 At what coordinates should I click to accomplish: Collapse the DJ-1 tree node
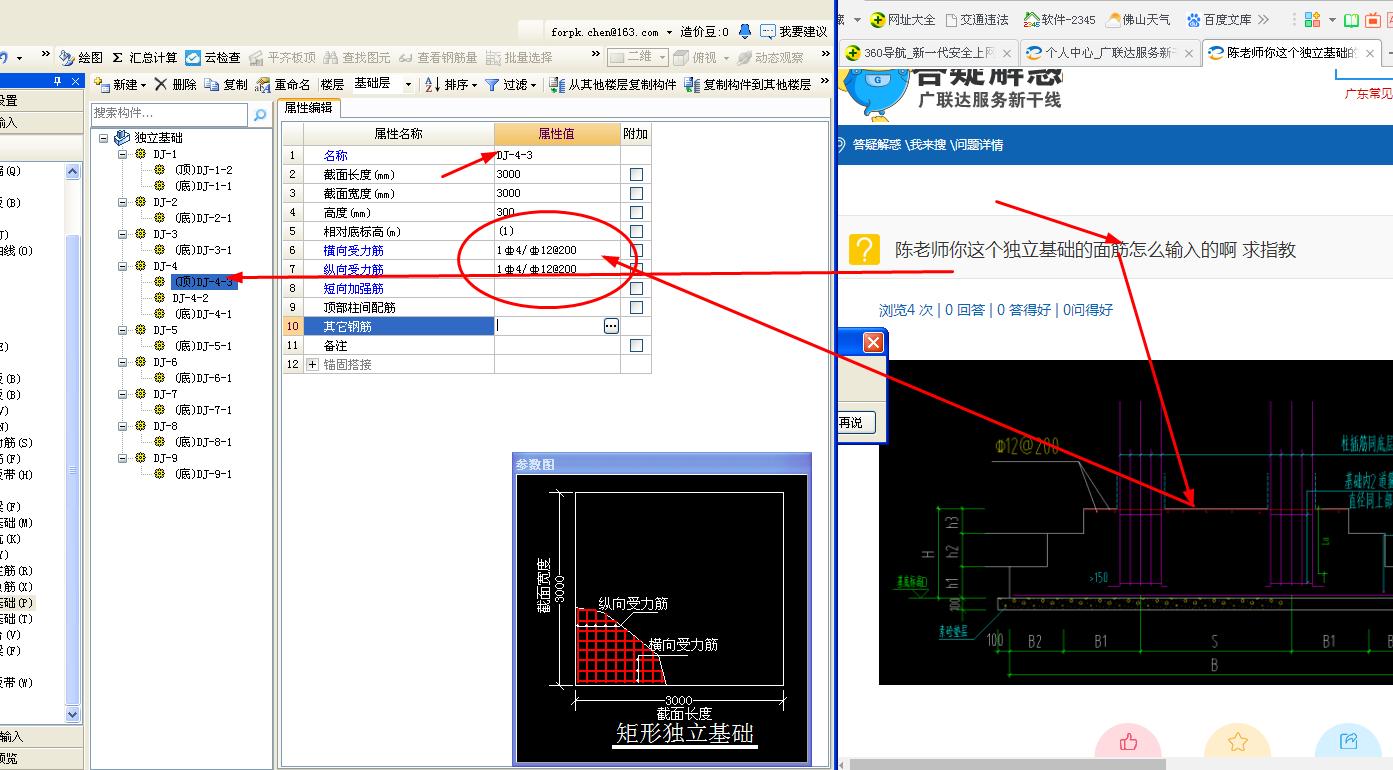tap(123, 154)
